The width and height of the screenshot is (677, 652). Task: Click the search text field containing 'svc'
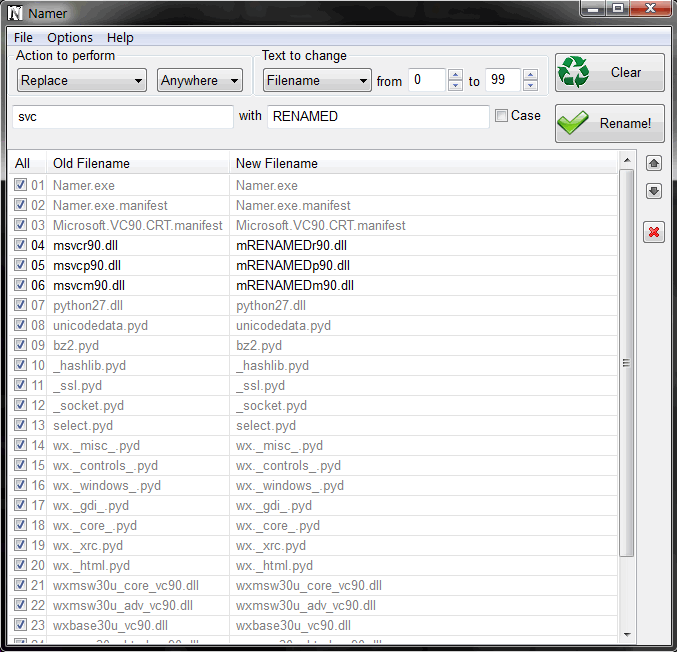(x=123, y=116)
